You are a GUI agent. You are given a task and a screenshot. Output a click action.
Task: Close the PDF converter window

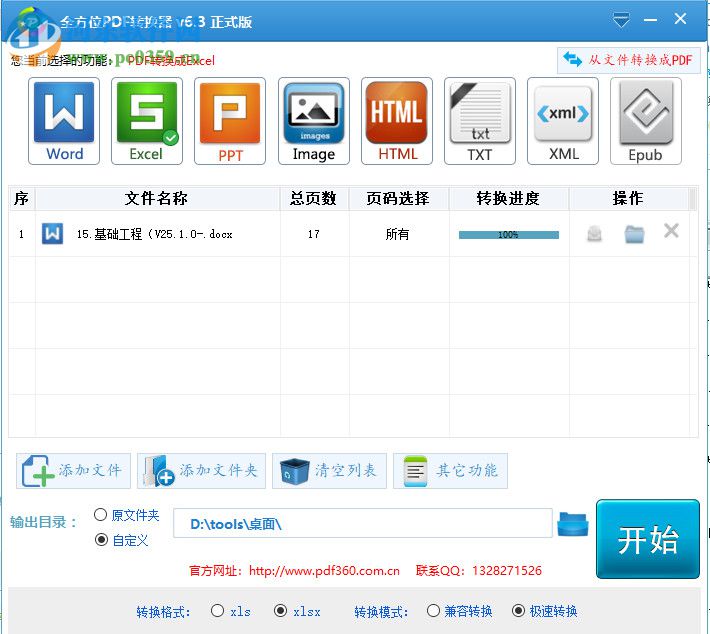[680, 19]
